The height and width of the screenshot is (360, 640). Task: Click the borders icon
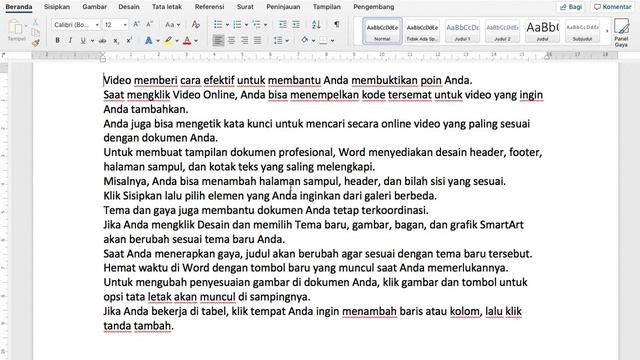click(324, 40)
